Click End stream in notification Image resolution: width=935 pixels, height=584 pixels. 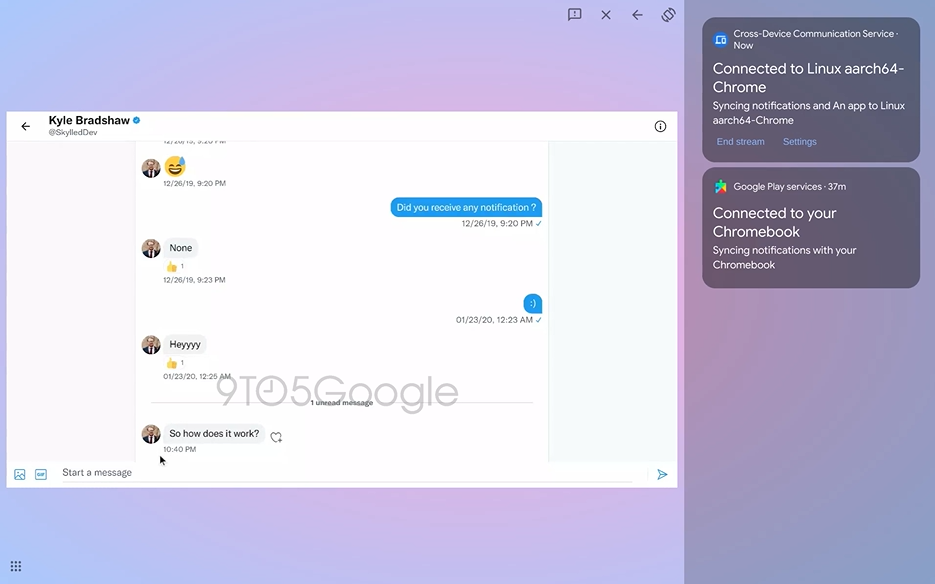click(x=741, y=142)
